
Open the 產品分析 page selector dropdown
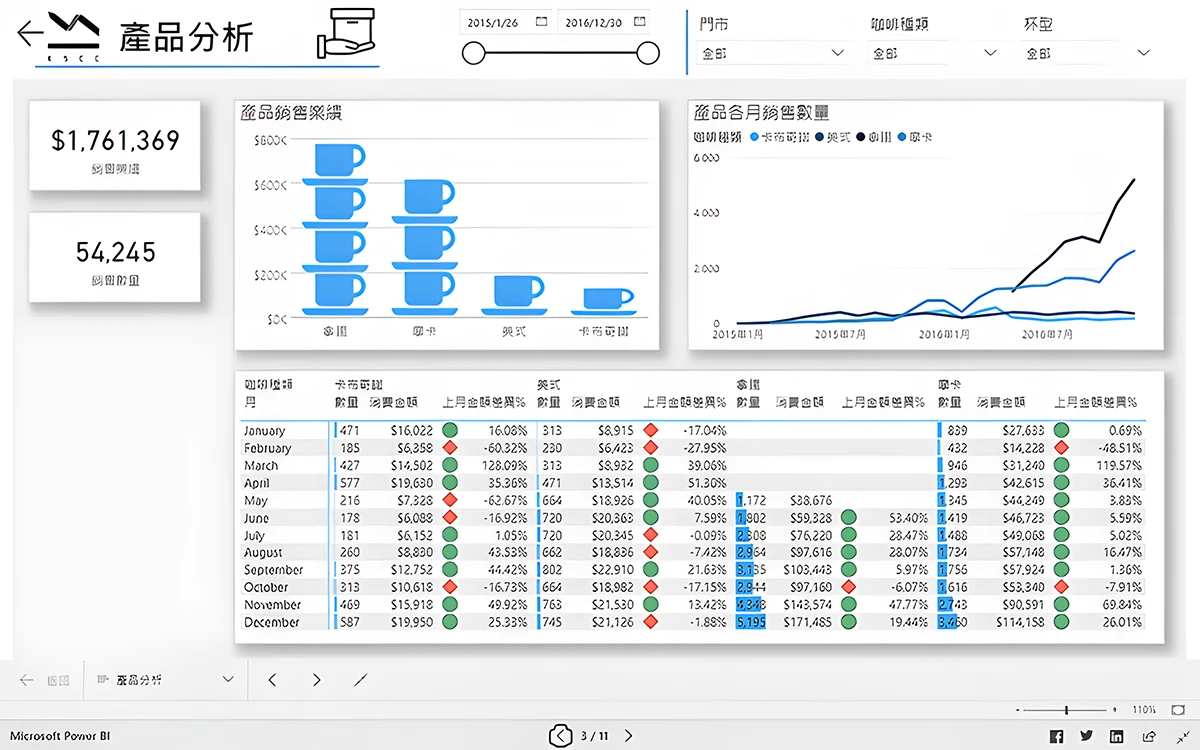pyautogui.click(x=227, y=680)
